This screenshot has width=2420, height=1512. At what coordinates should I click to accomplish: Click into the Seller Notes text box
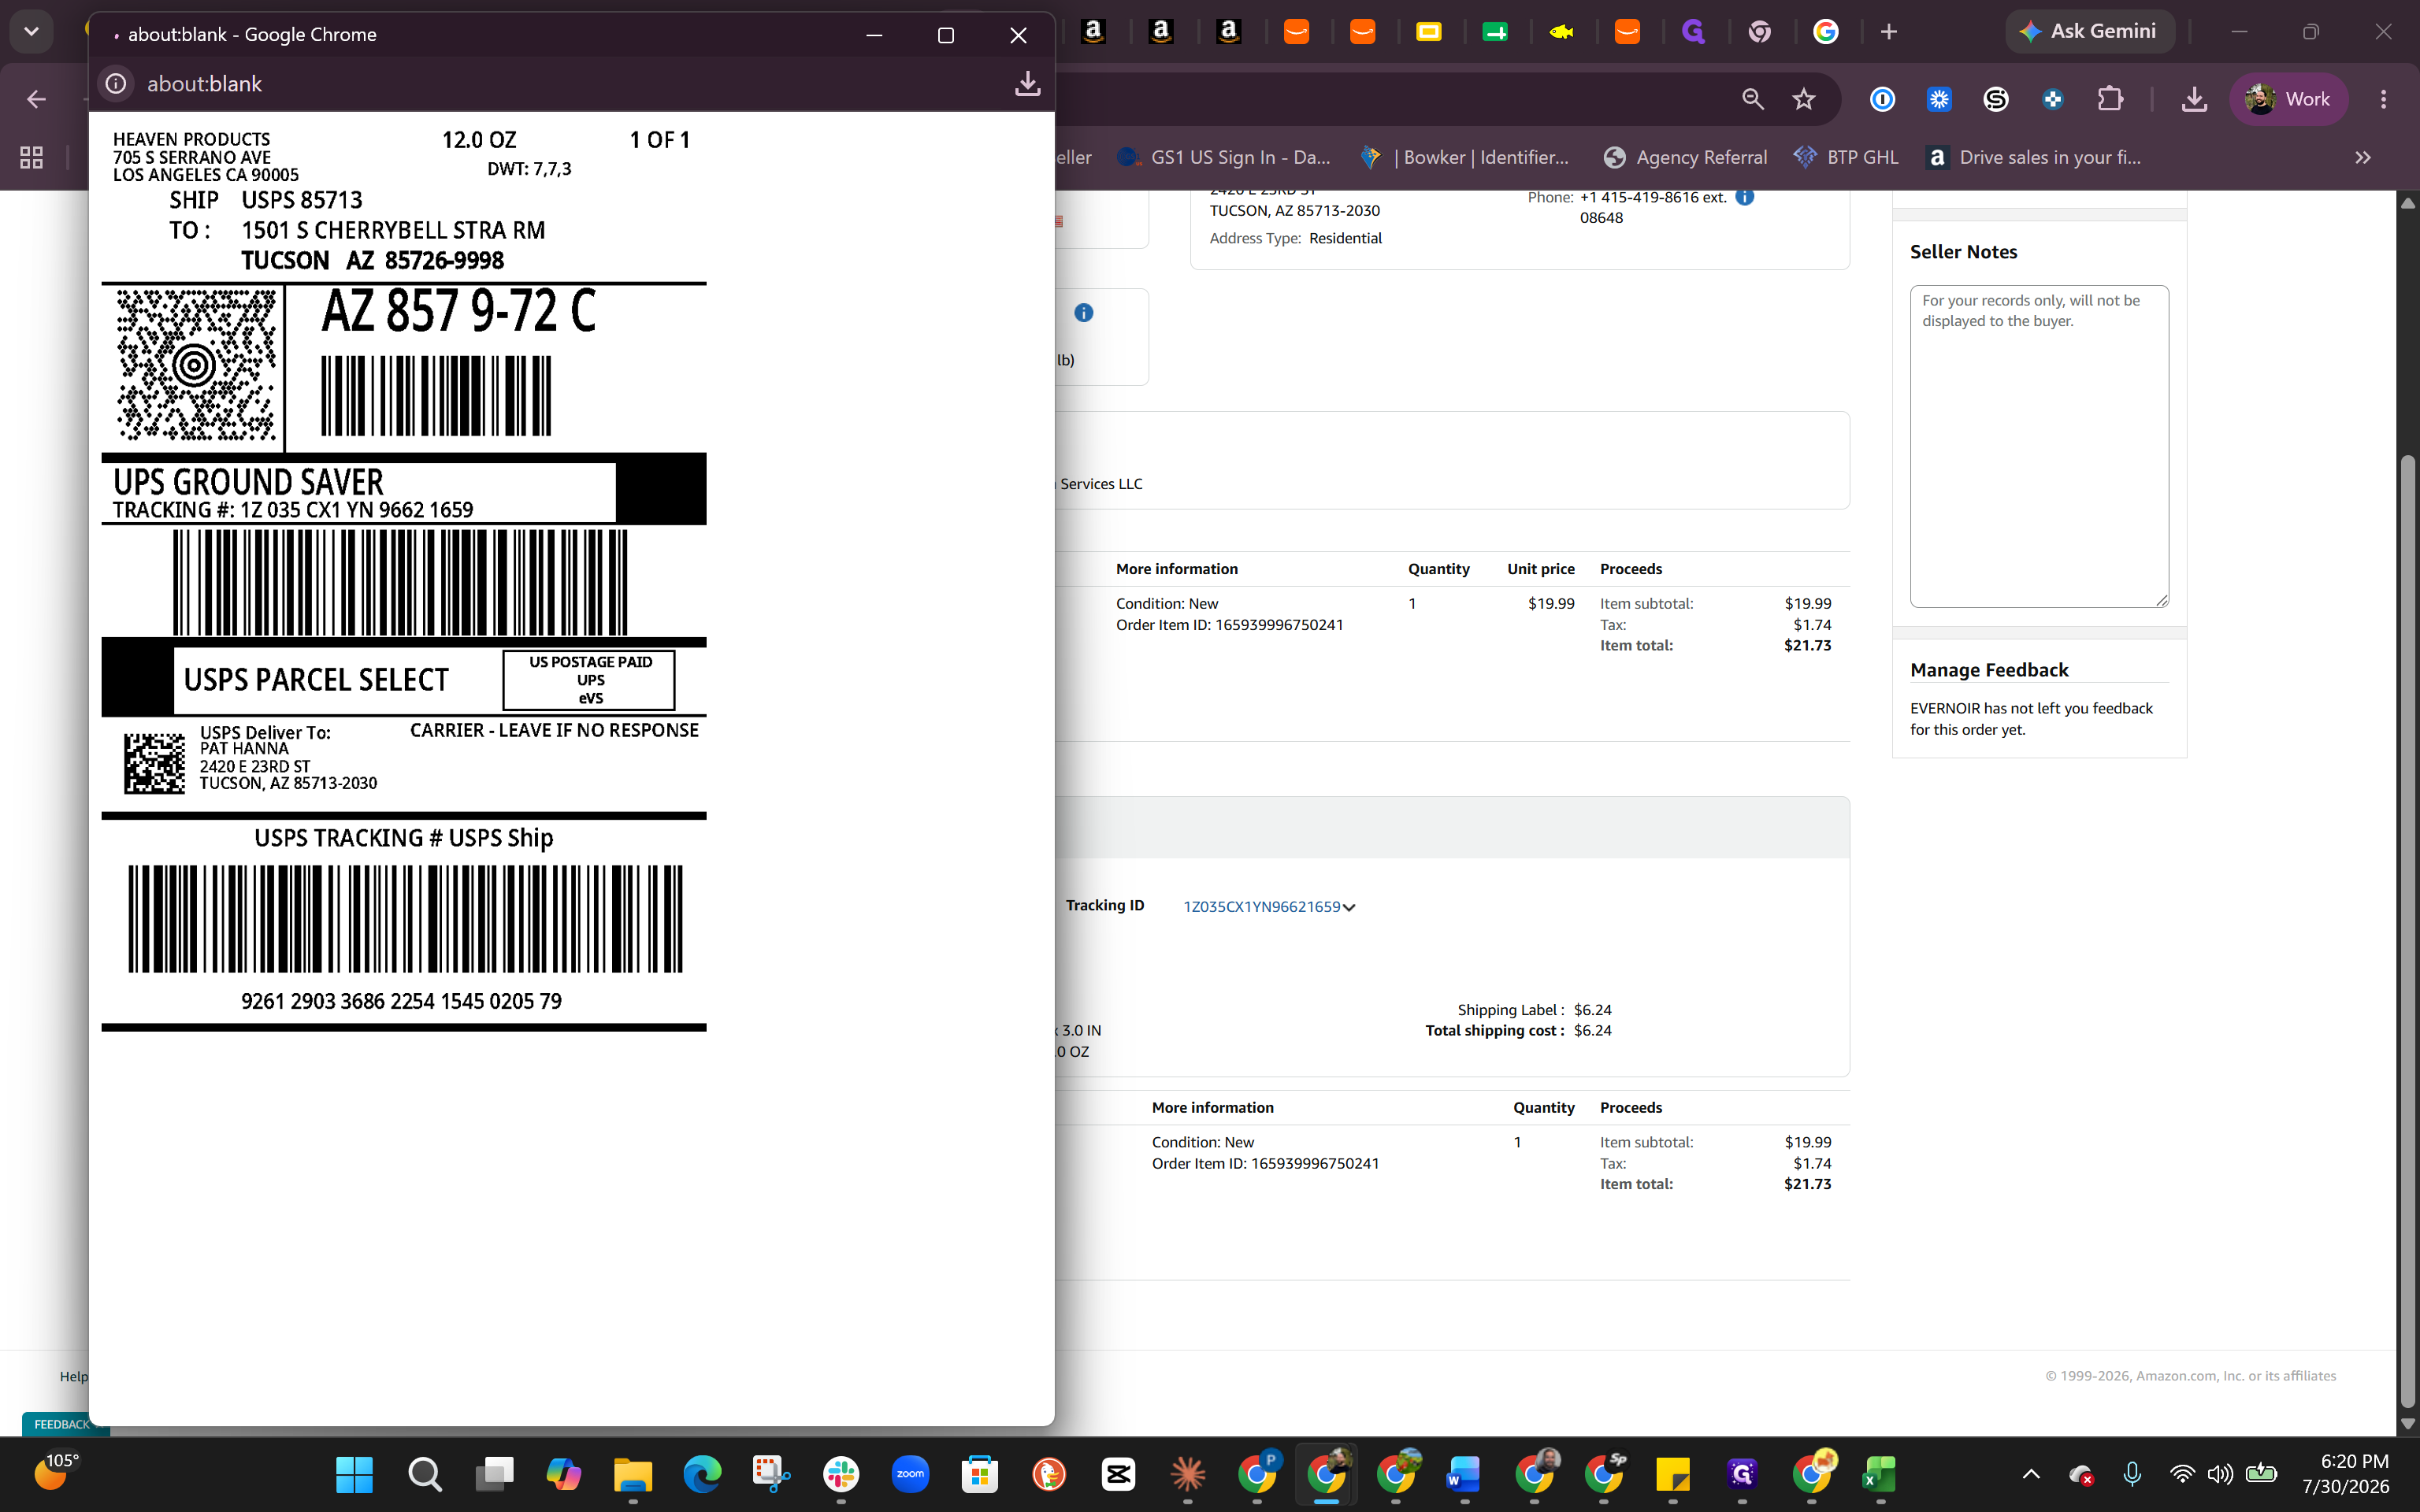click(2039, 446)
